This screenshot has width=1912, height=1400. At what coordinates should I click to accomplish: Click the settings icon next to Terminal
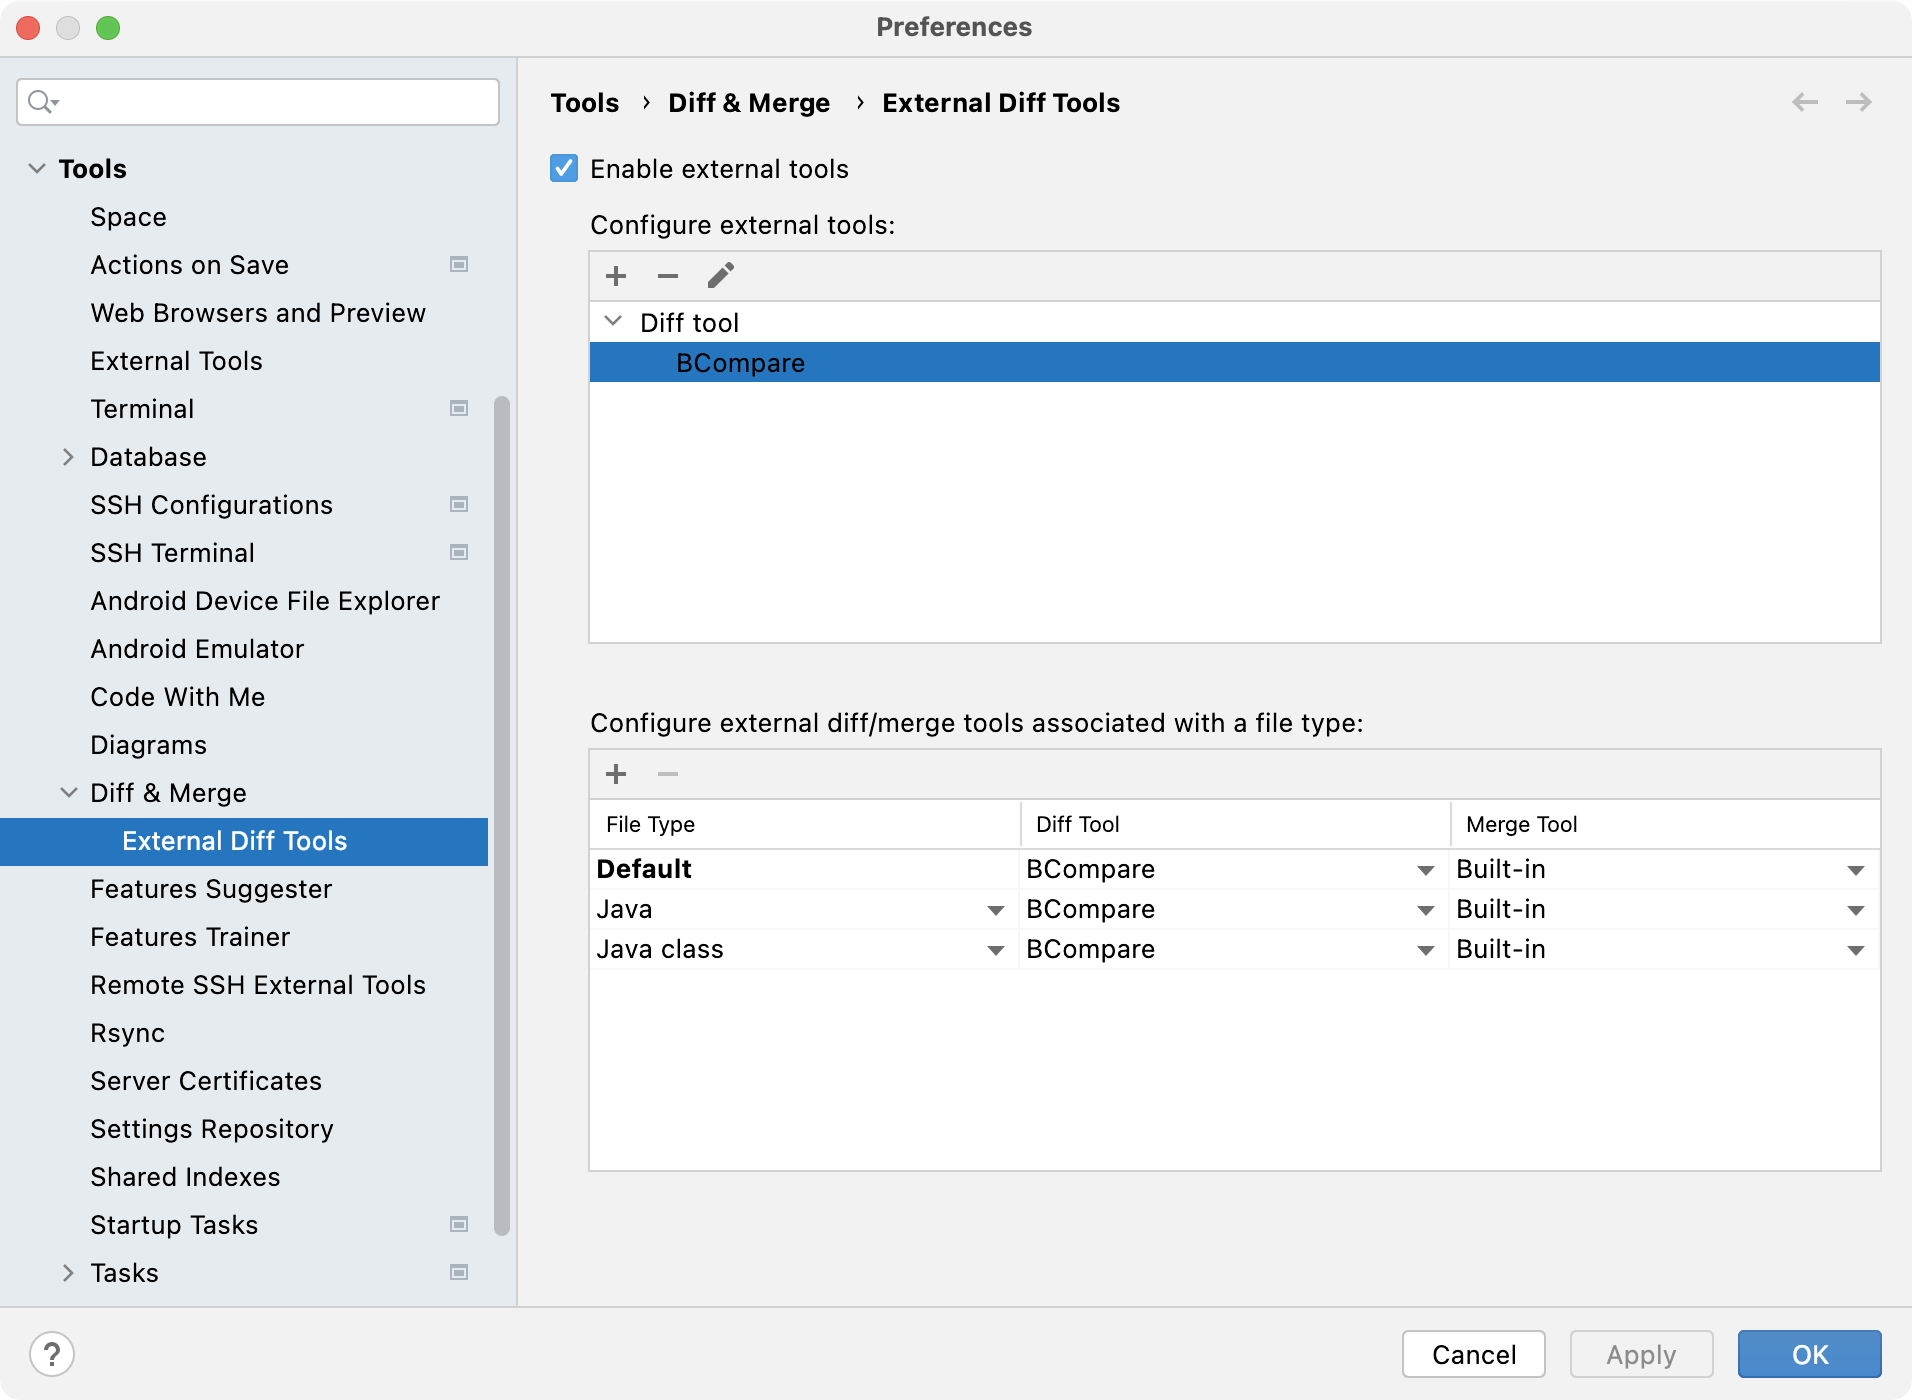click(459, 408)
